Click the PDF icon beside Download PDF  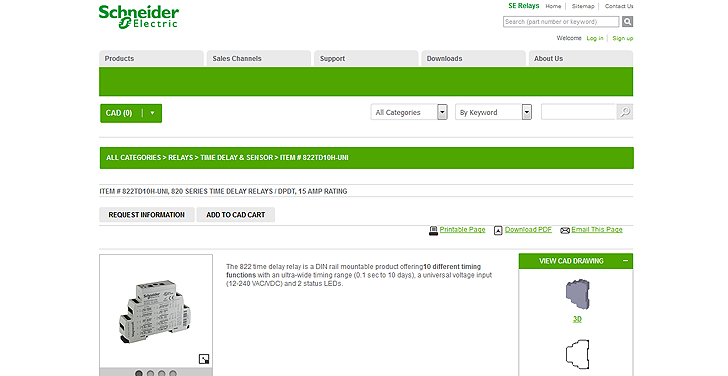(x=498, y=230)
